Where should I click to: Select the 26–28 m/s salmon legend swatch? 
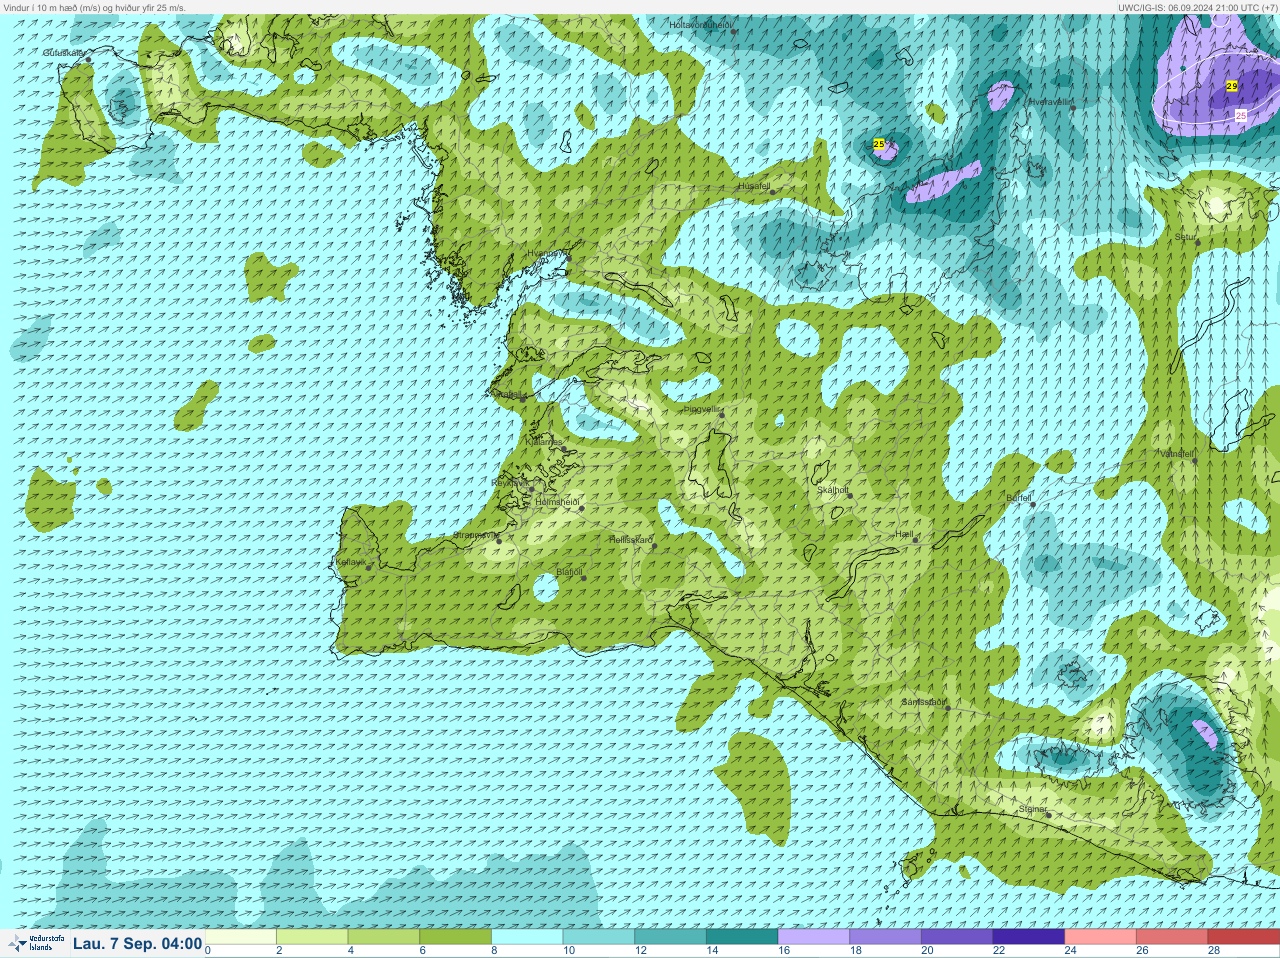point(1172,937)
